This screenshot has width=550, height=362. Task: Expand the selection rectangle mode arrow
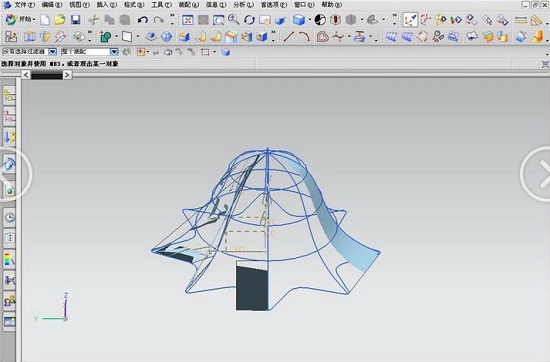[x=214, y=52]
